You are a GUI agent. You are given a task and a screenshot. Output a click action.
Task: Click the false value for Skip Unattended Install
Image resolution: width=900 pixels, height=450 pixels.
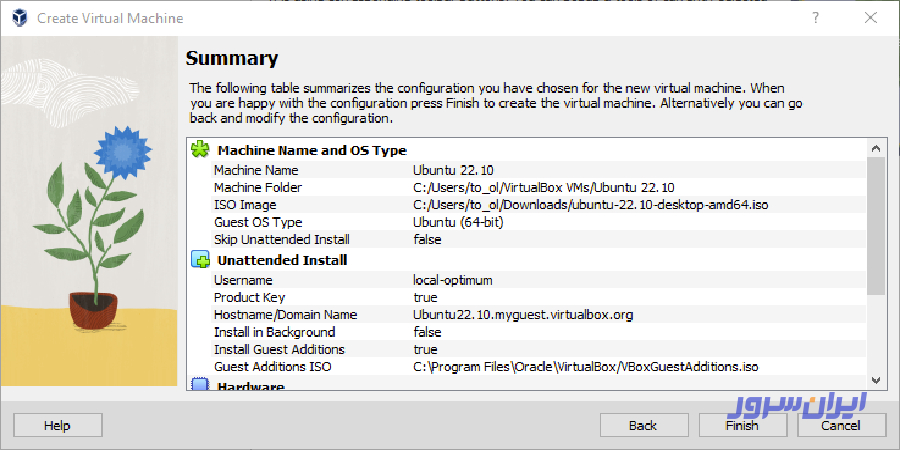(x=427, y=239)
